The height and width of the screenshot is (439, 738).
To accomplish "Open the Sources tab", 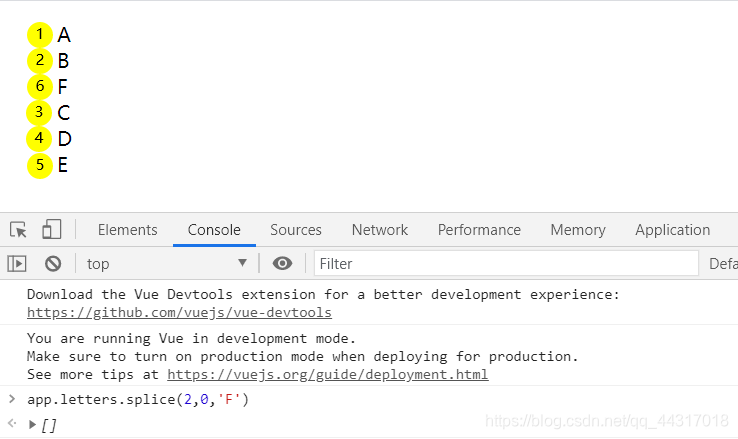I will tap(296, 230).
